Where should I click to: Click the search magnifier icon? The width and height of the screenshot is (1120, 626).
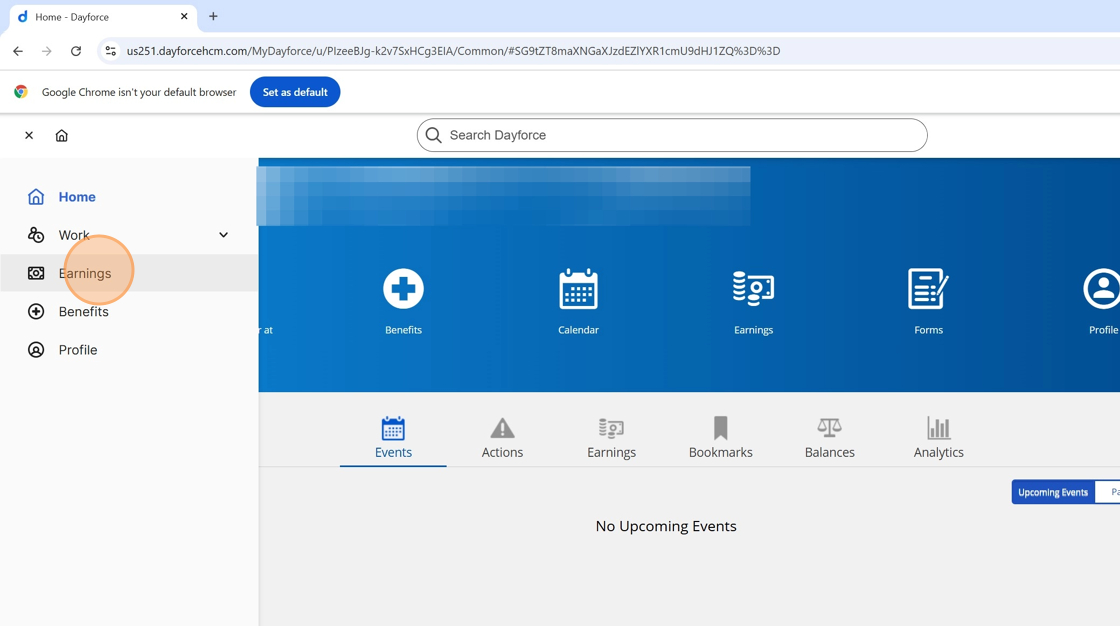point(434,135)
